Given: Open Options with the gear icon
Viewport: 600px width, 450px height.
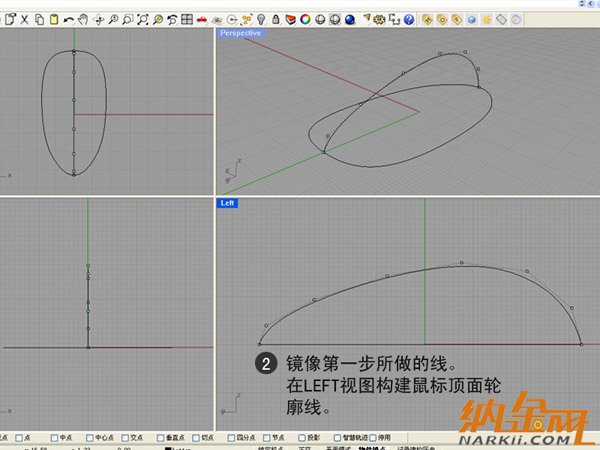Looking at the screenshot, I should click(x=379, y=19).
